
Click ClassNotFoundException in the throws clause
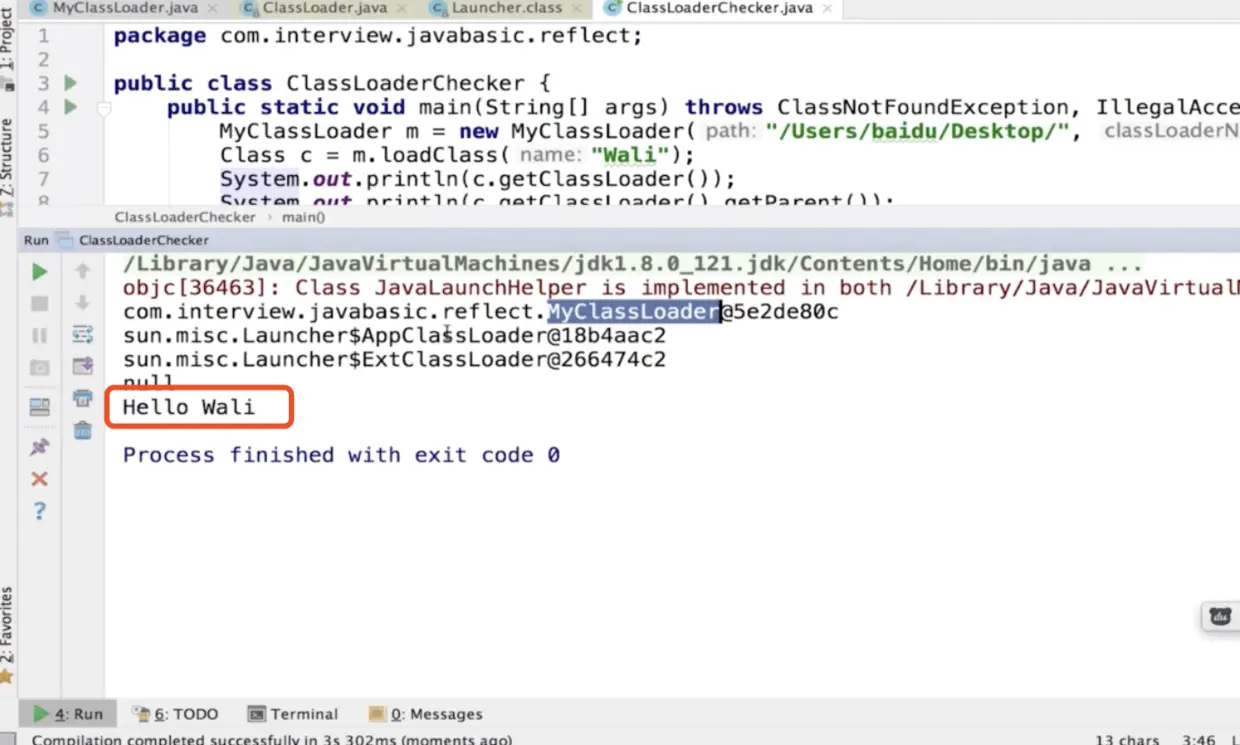click(x=923, y=107)
